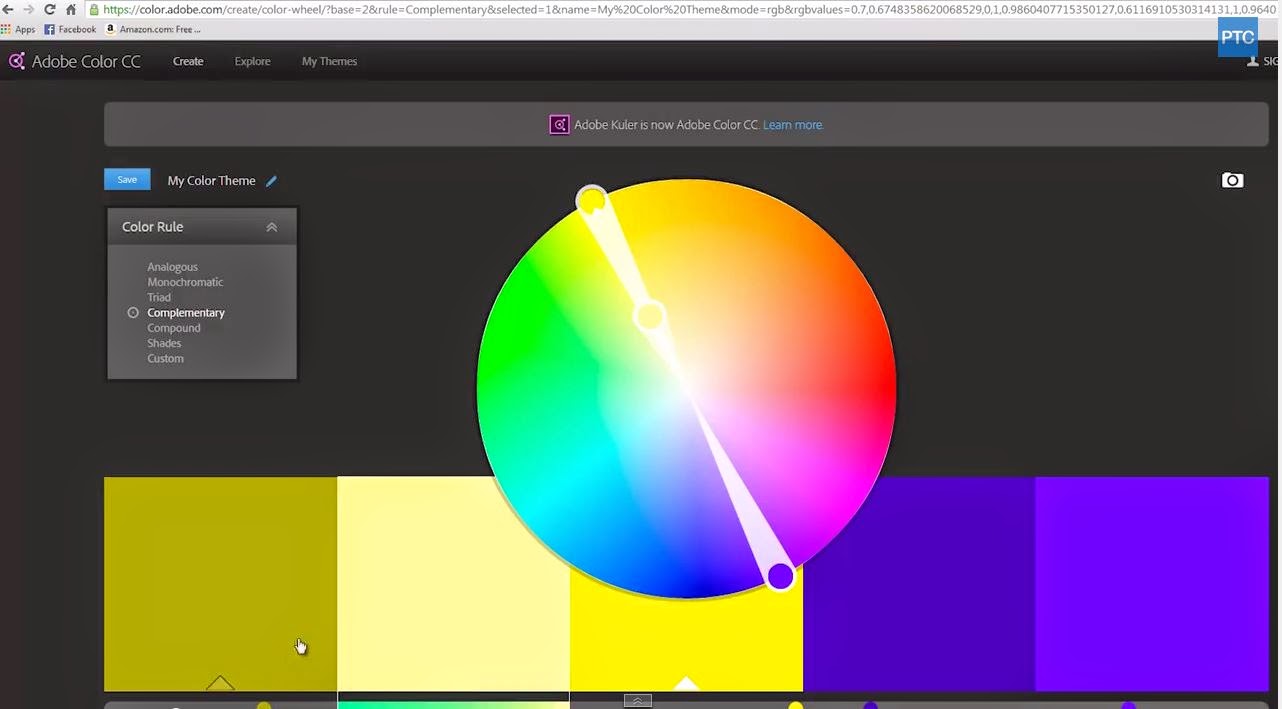Open the Explore tab

click(x=252, y=61)
